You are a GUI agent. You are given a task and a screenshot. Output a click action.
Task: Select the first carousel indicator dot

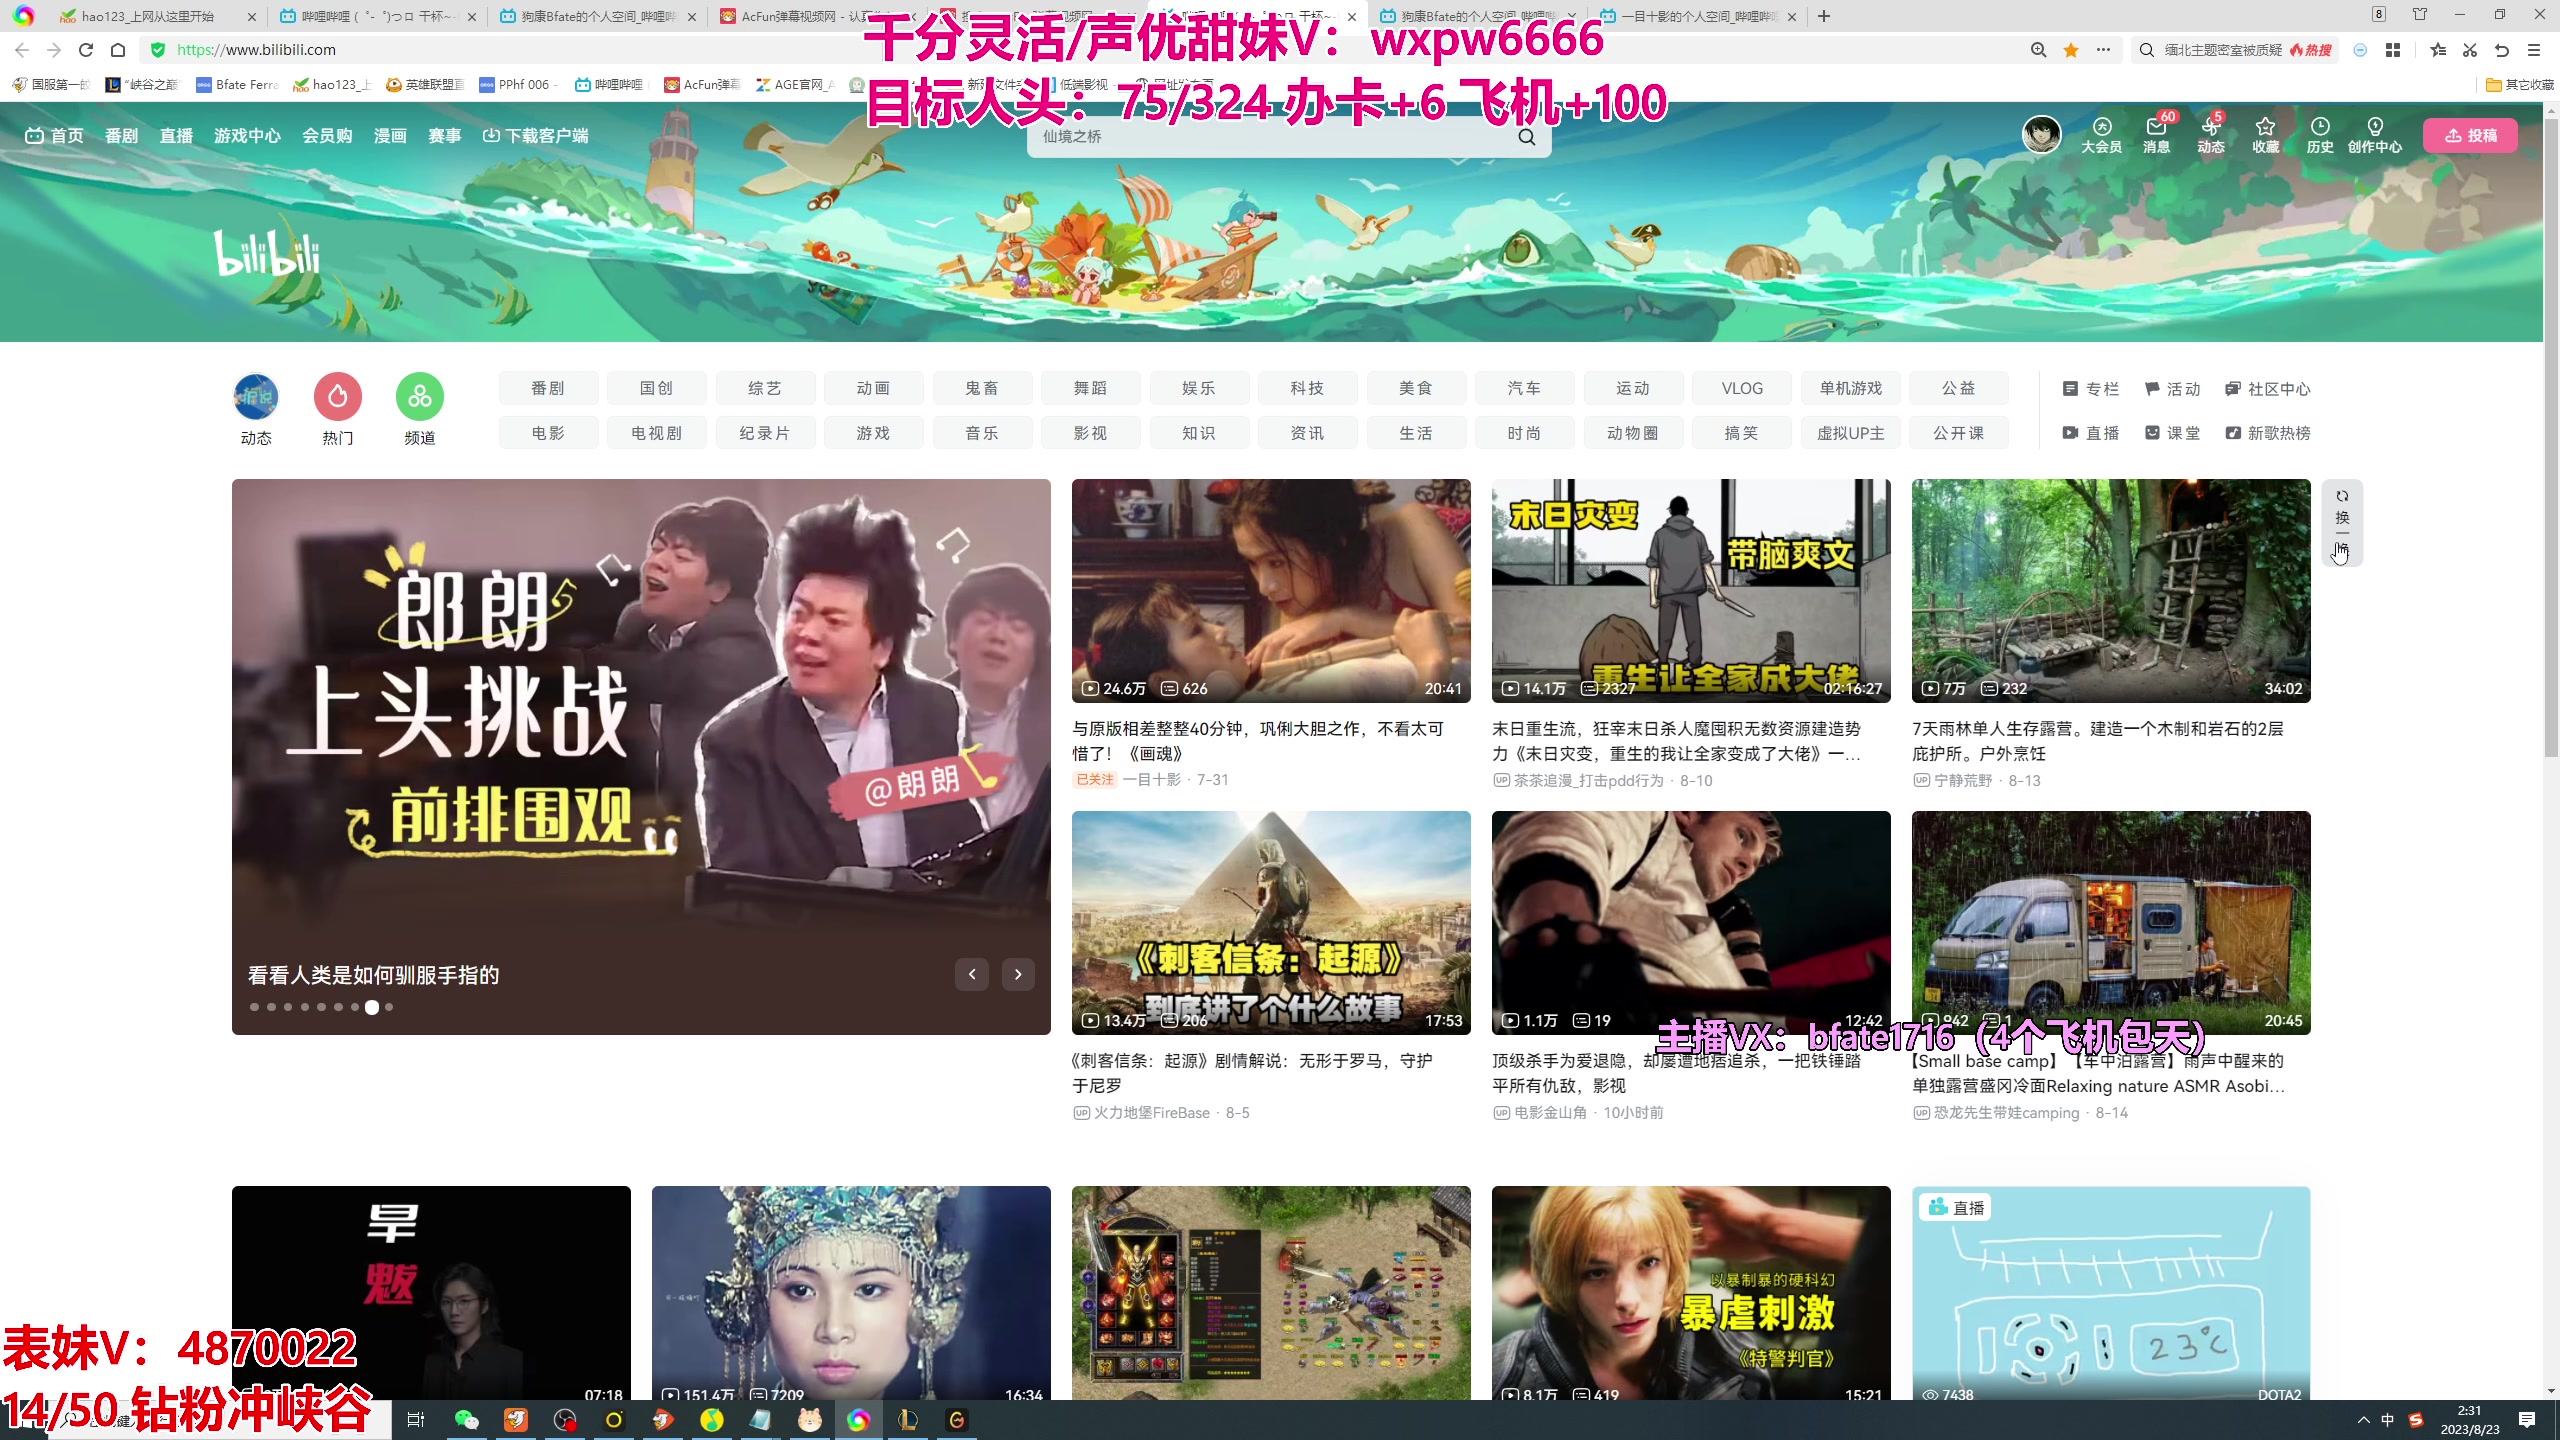(x=254, y=1007)
